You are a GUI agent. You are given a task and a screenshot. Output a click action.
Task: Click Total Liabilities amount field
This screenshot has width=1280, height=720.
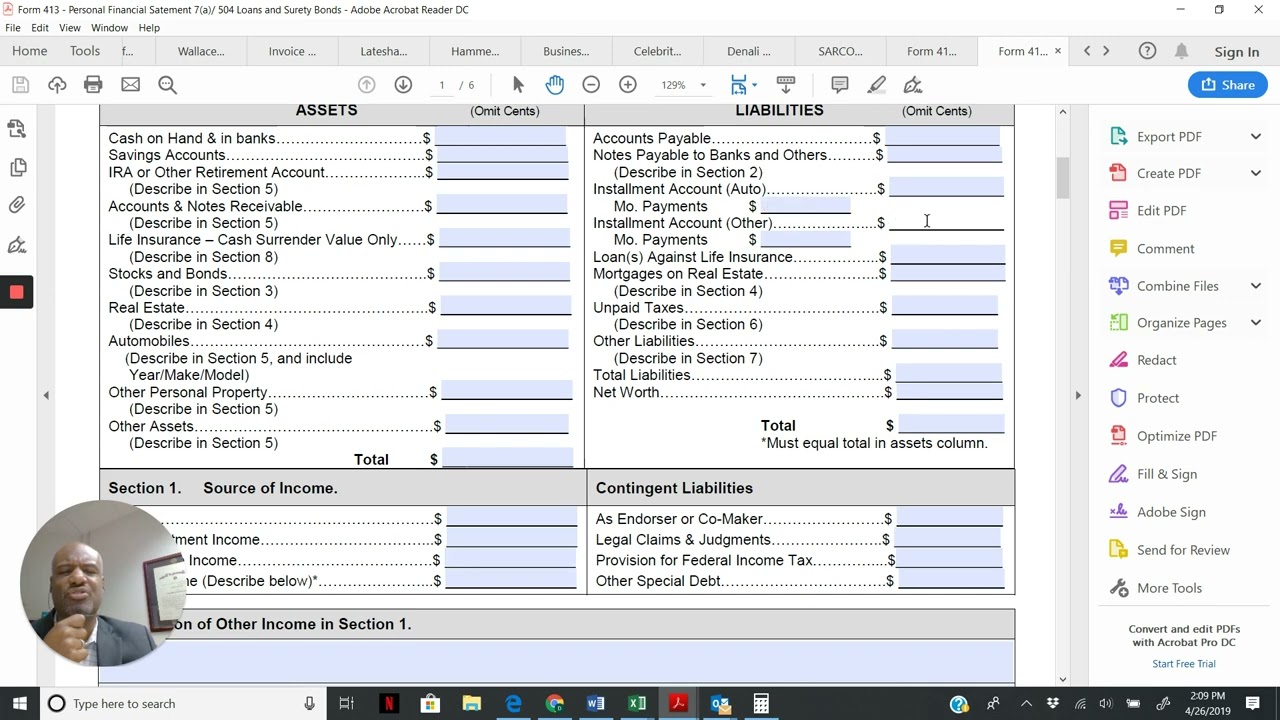pyautogui.click(x=948, y=374)
